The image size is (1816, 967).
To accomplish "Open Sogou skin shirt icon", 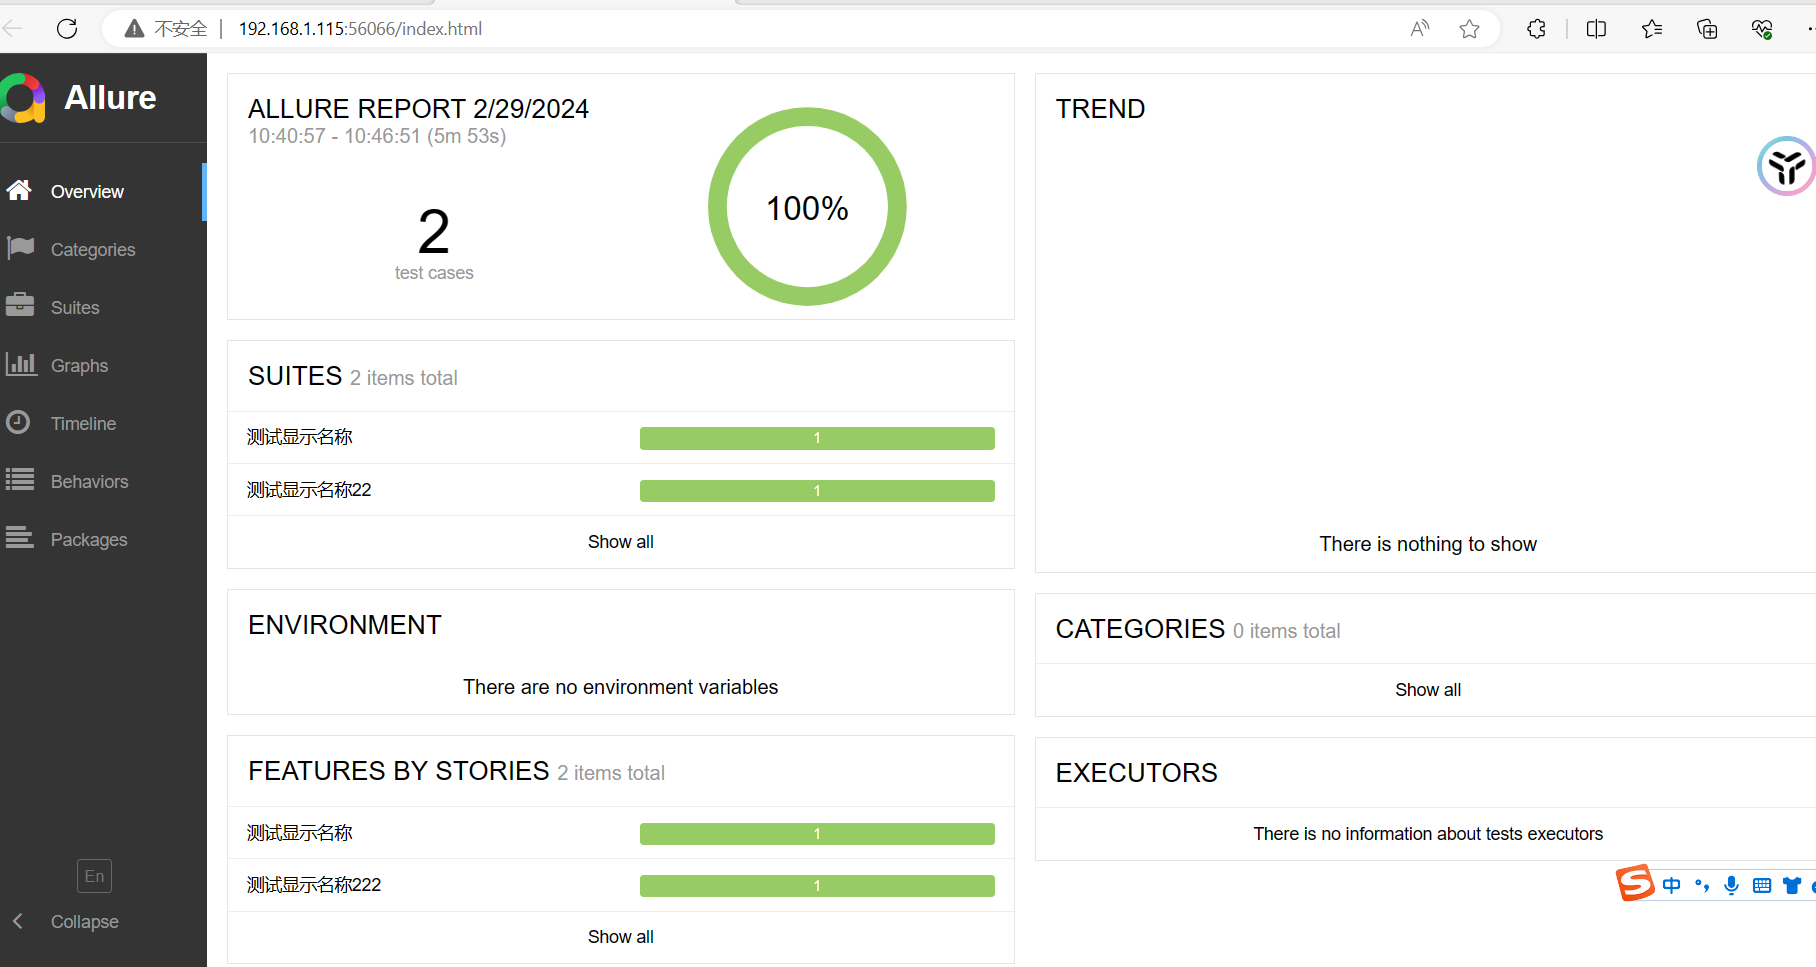I will click(x=1792, y=885).
